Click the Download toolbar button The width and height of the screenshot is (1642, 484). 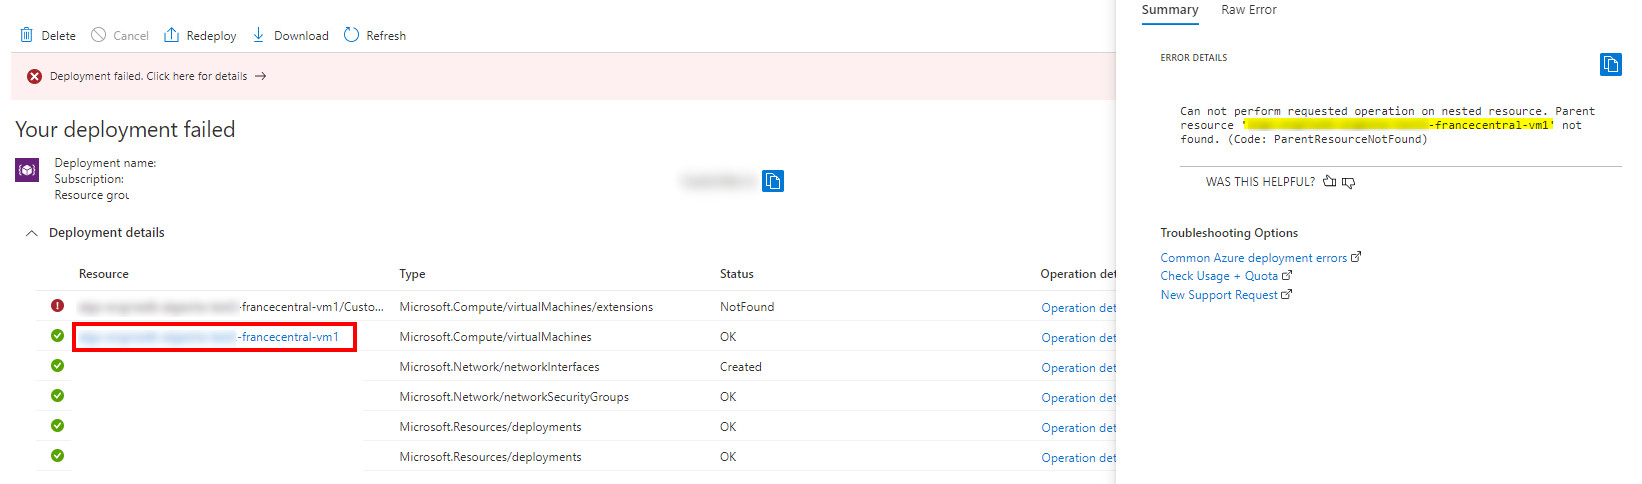[290, 35]
